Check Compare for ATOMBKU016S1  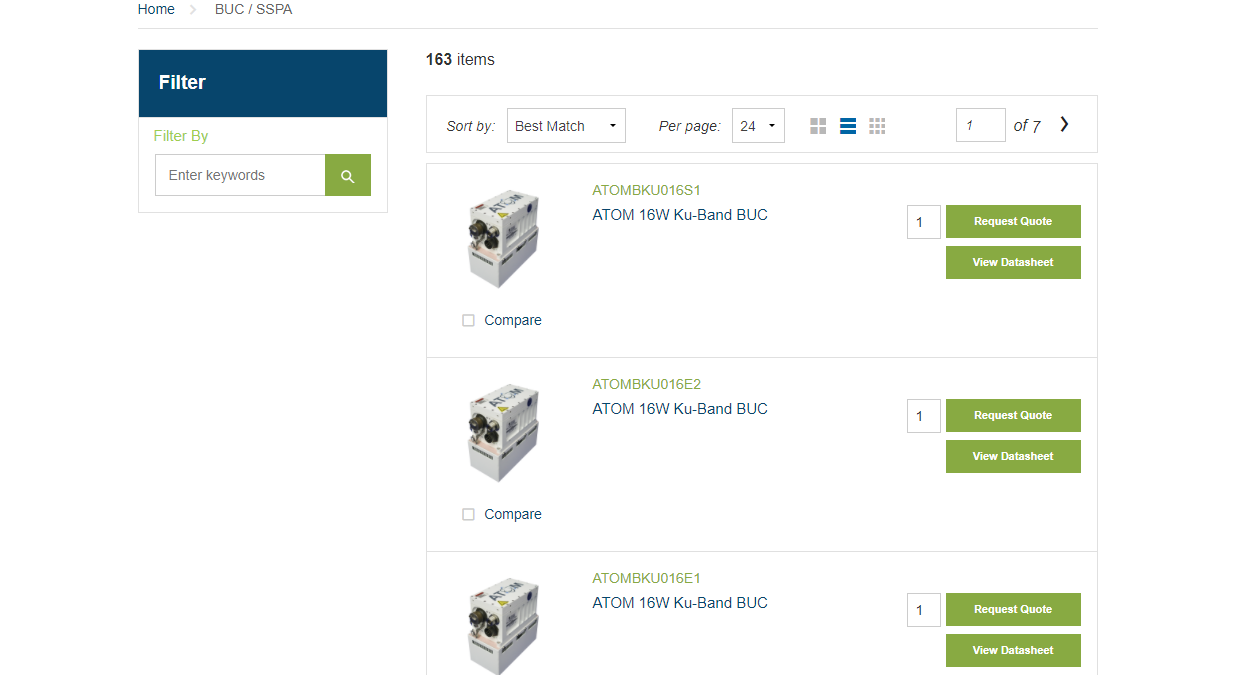468,320
